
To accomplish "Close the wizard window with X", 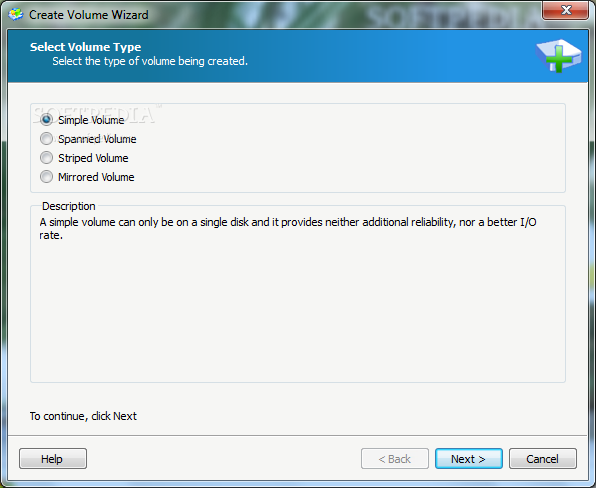I will point(566,10).
